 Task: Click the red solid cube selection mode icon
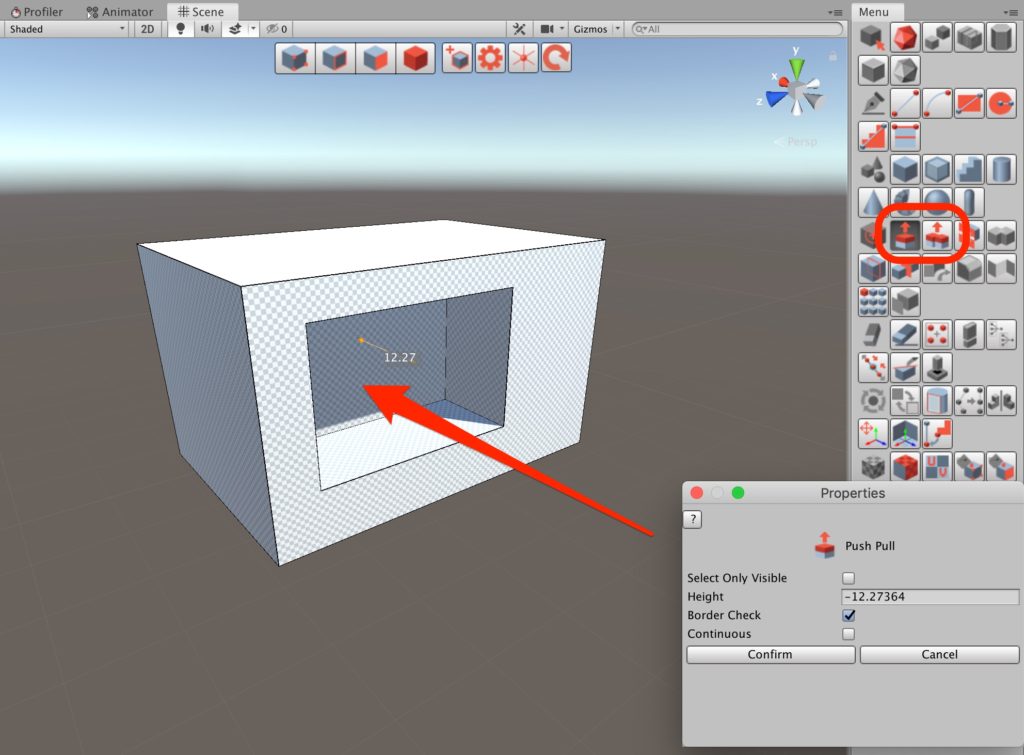pos(415,58)
